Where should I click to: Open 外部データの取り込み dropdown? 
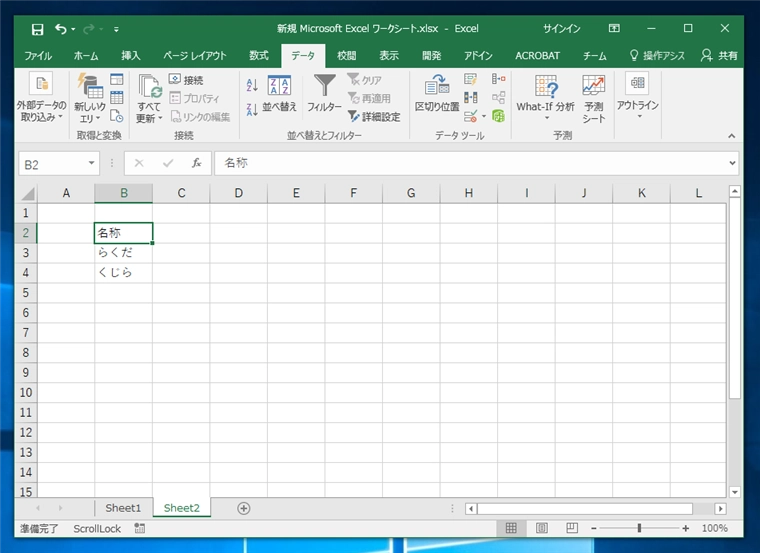pos(41,97)
